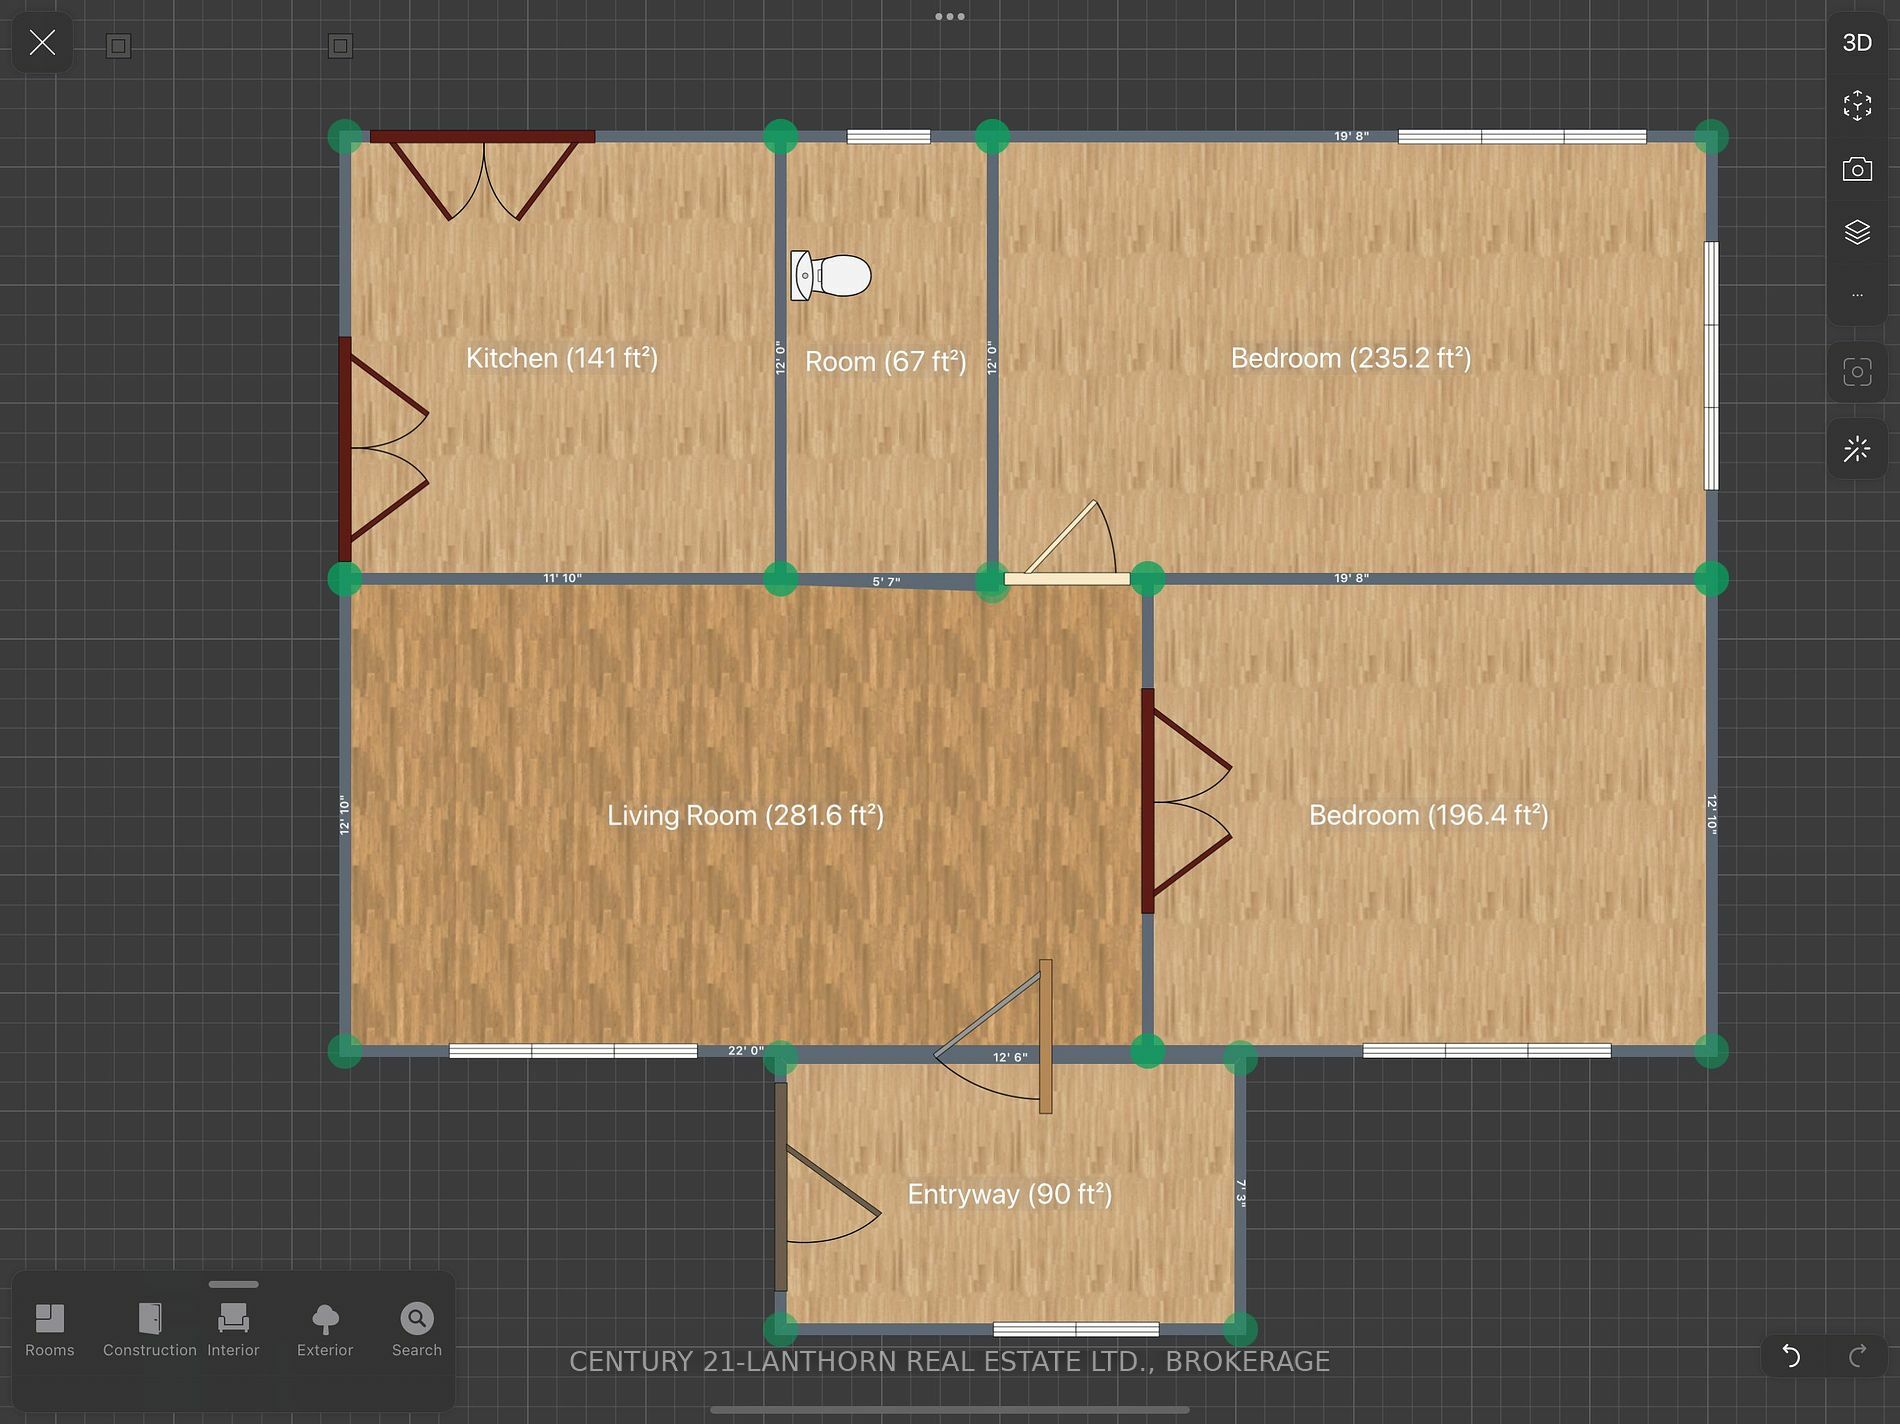Select the 22' 0" wall dimension
The width and height of the screenshot is (1900, 1424).
tap(745, 1051)
